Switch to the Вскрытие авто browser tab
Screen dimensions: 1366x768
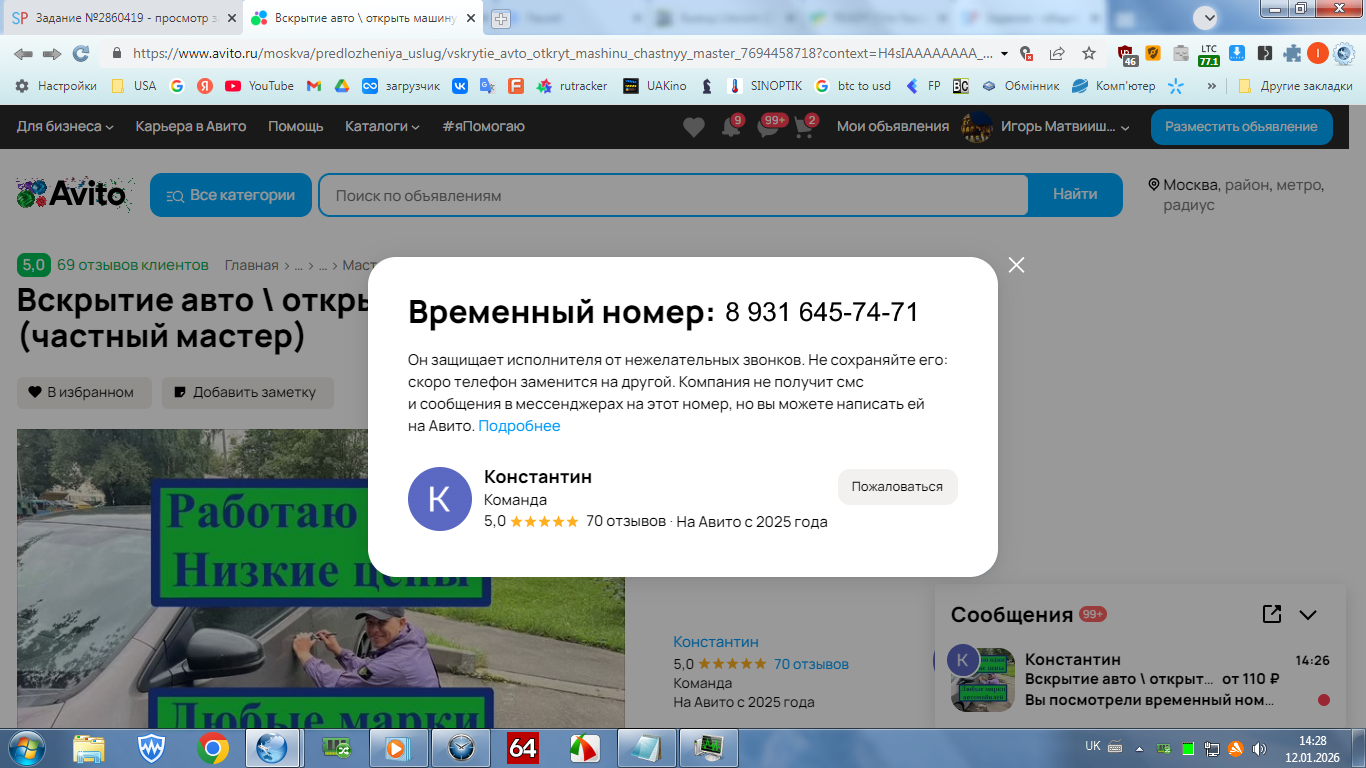[x=365, y=18]
